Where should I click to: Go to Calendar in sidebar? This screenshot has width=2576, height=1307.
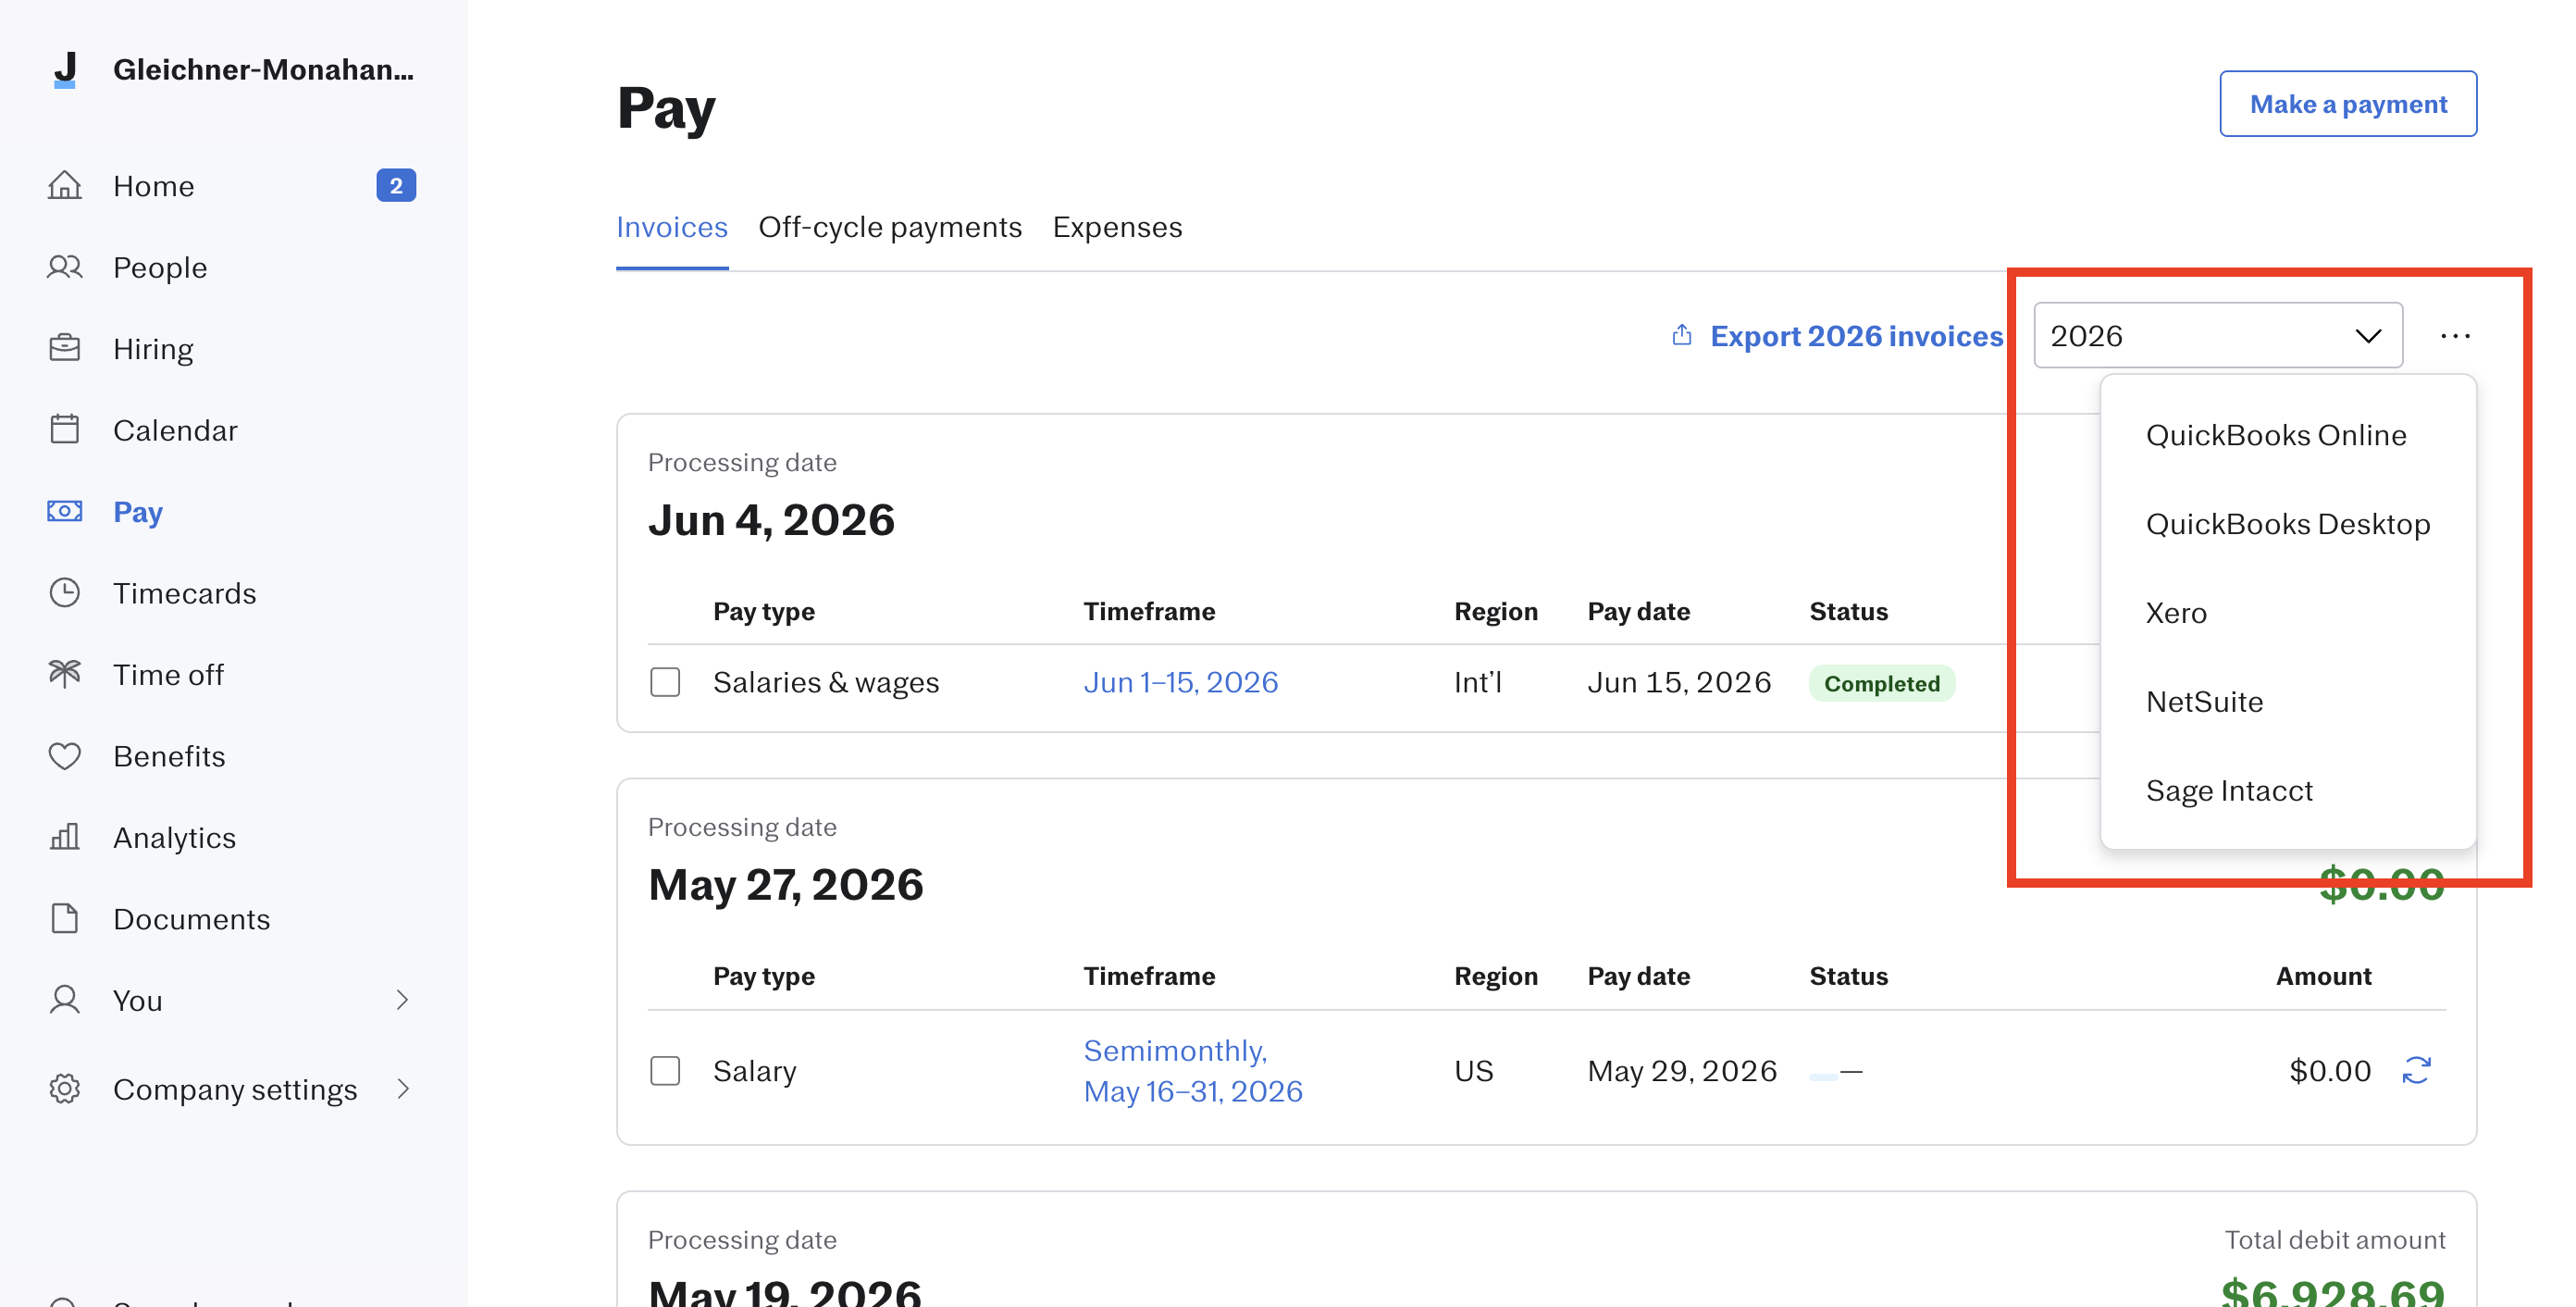coord(176,430)
